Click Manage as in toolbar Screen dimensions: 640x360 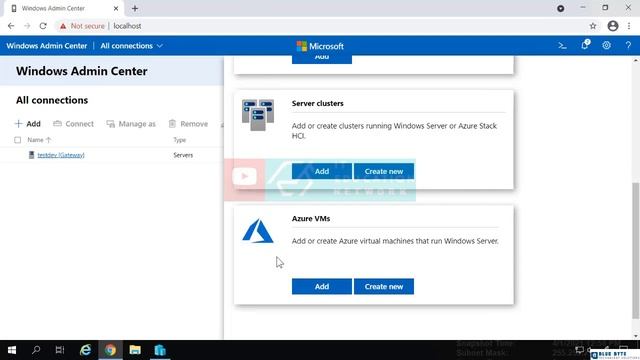click(x=131, y=124)
